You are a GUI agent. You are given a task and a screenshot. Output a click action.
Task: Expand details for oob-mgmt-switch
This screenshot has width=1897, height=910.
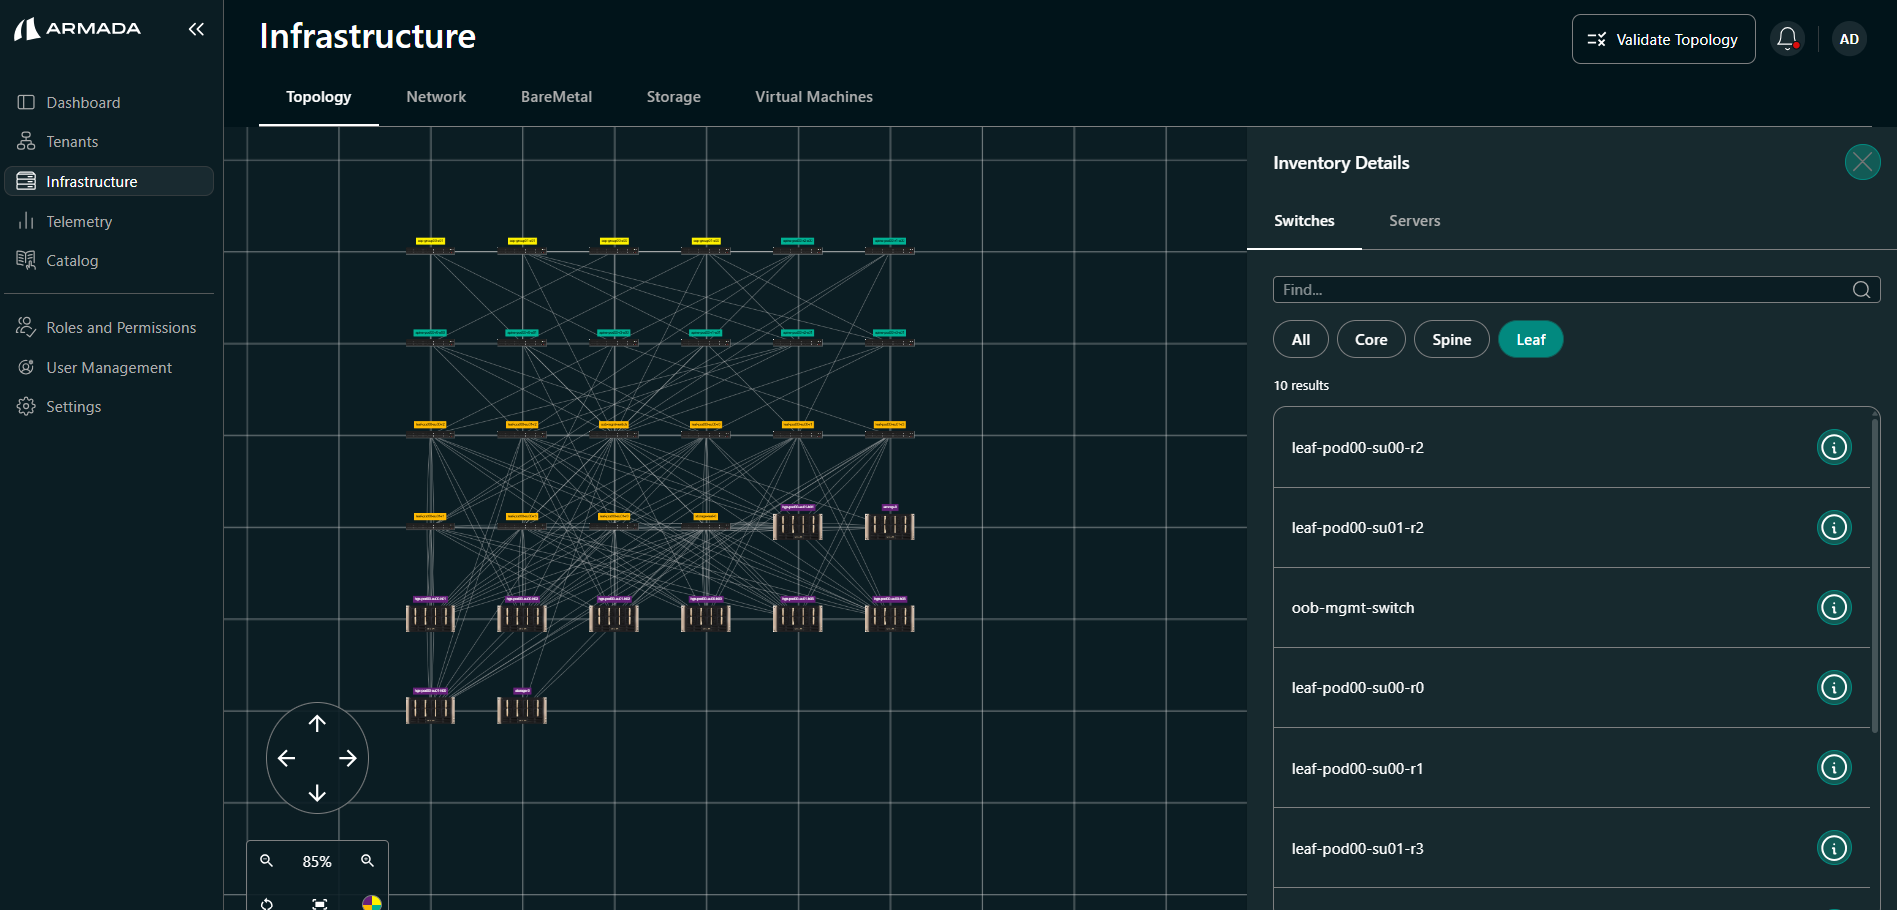click(x=1833, y=607)
